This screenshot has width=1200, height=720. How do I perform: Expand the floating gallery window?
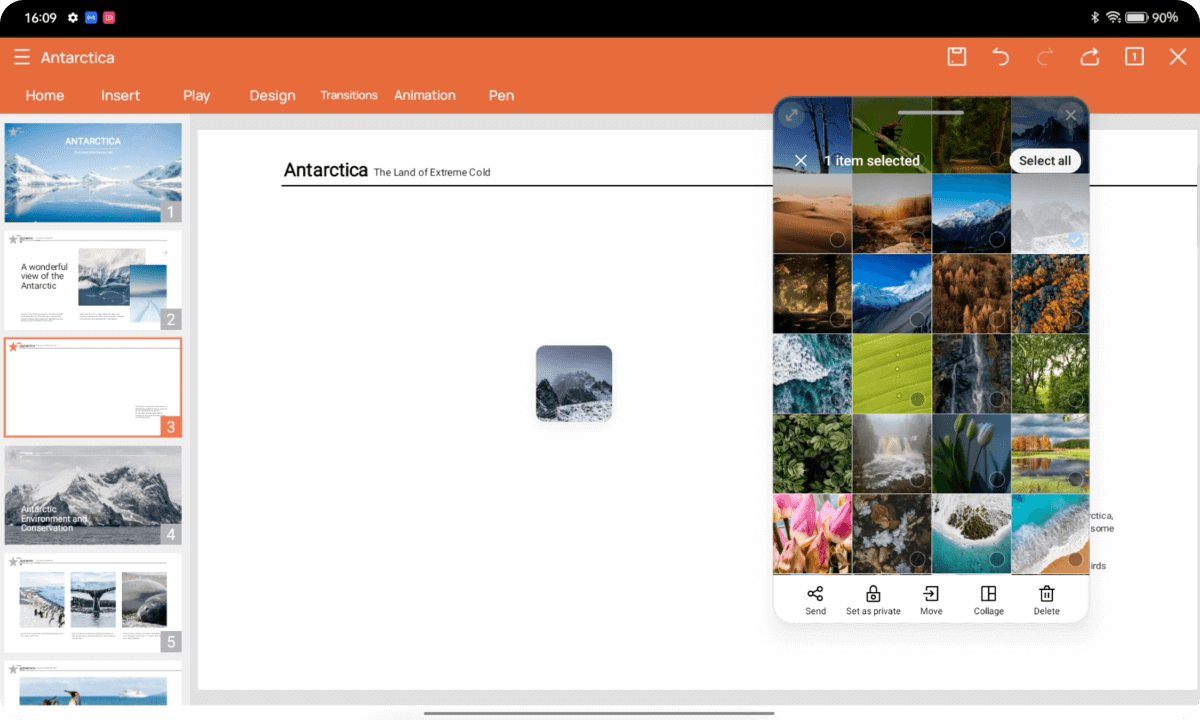(x=791, y=115)
